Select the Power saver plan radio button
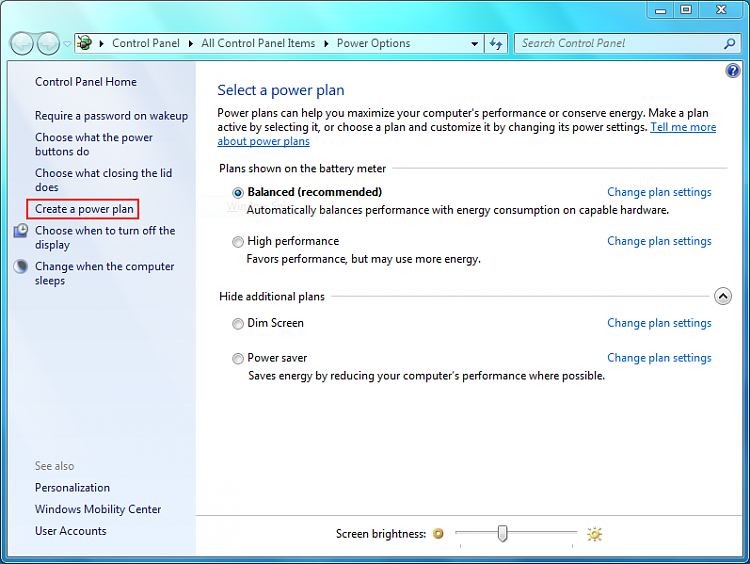This screenshot has height=564, width=750. pyautogui.click(x=238, y=358)
